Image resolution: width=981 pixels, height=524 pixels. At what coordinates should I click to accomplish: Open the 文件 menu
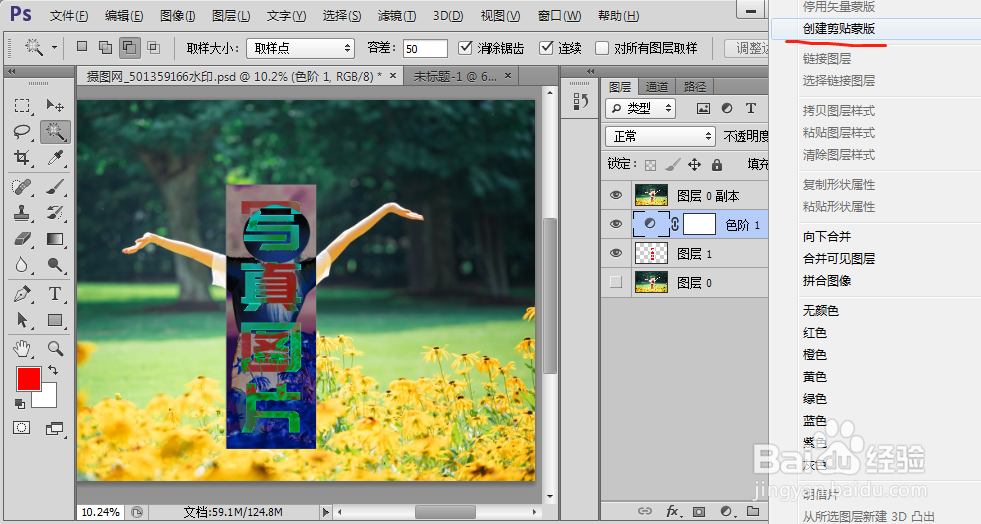[69, 16]
